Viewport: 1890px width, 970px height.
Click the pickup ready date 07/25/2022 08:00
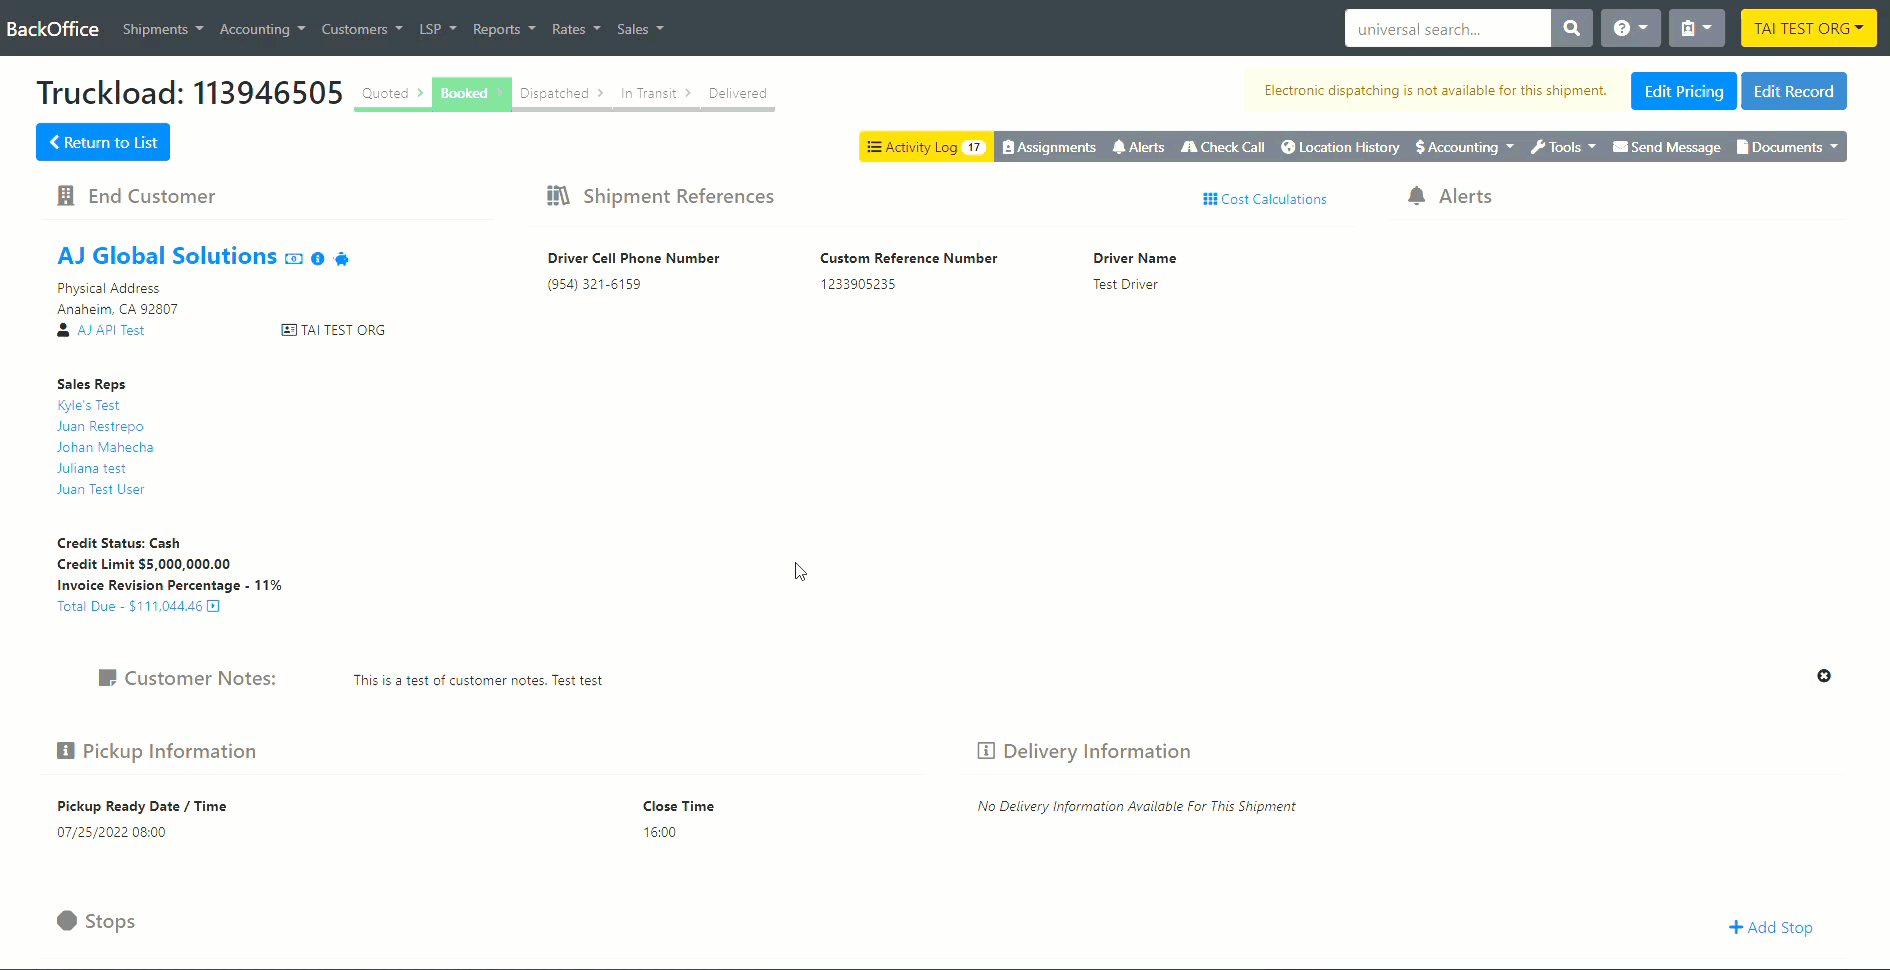pos(111,832)
